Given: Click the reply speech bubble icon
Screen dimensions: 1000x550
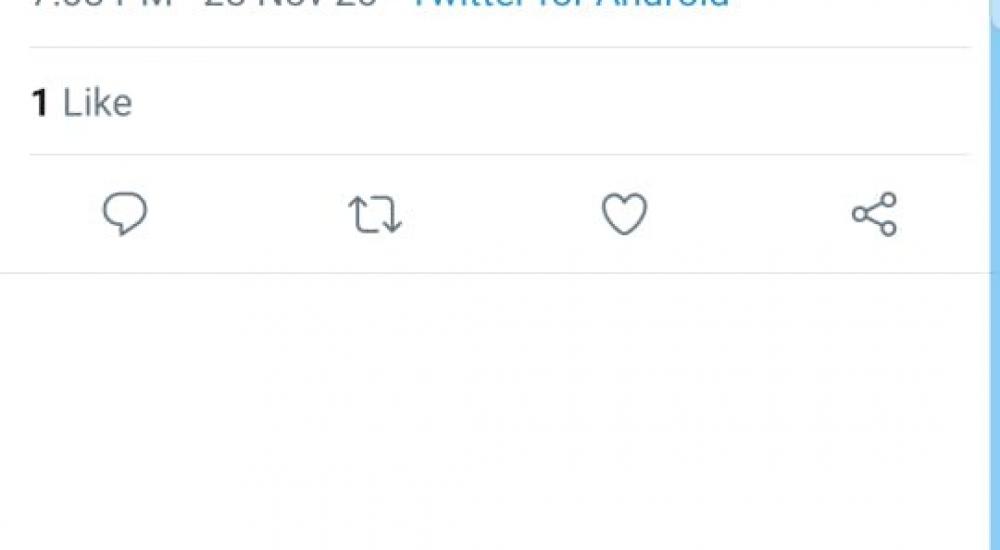Looking at the screenshot, I should tap(126, 214).
